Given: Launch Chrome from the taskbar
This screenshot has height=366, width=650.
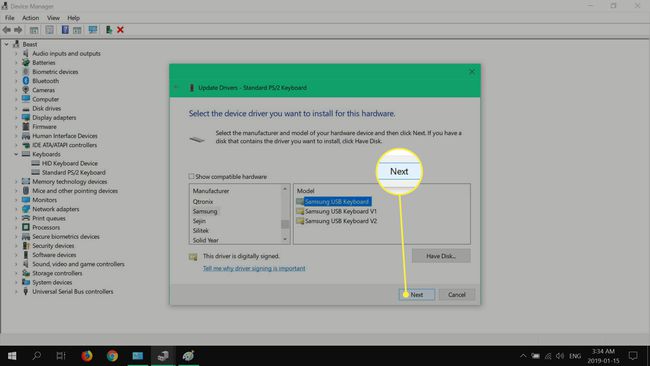Looking at the screenshot, I should click(112, 356).
